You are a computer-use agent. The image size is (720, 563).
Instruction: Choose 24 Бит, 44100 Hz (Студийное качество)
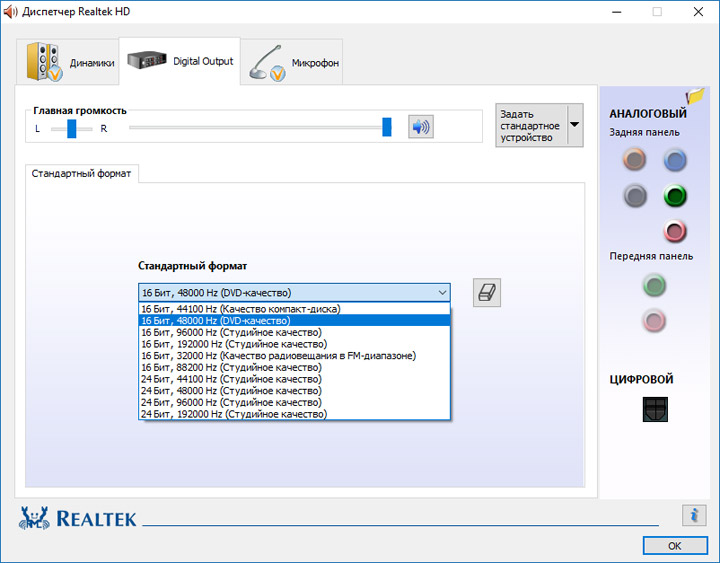tap(294, 379)
